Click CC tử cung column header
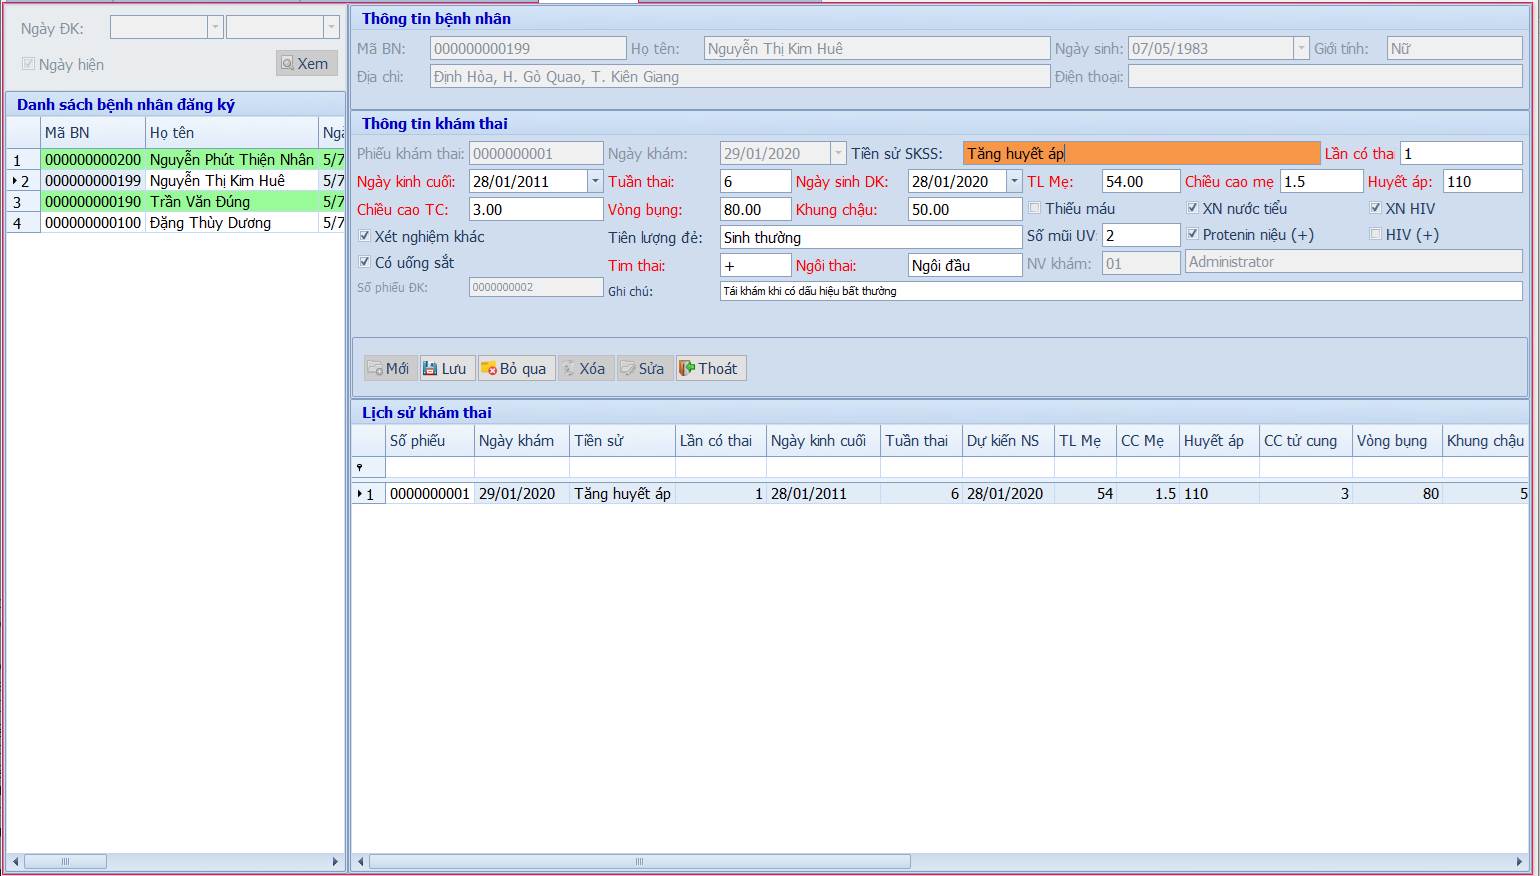The image size is (1540, 876). (1306, 440)
